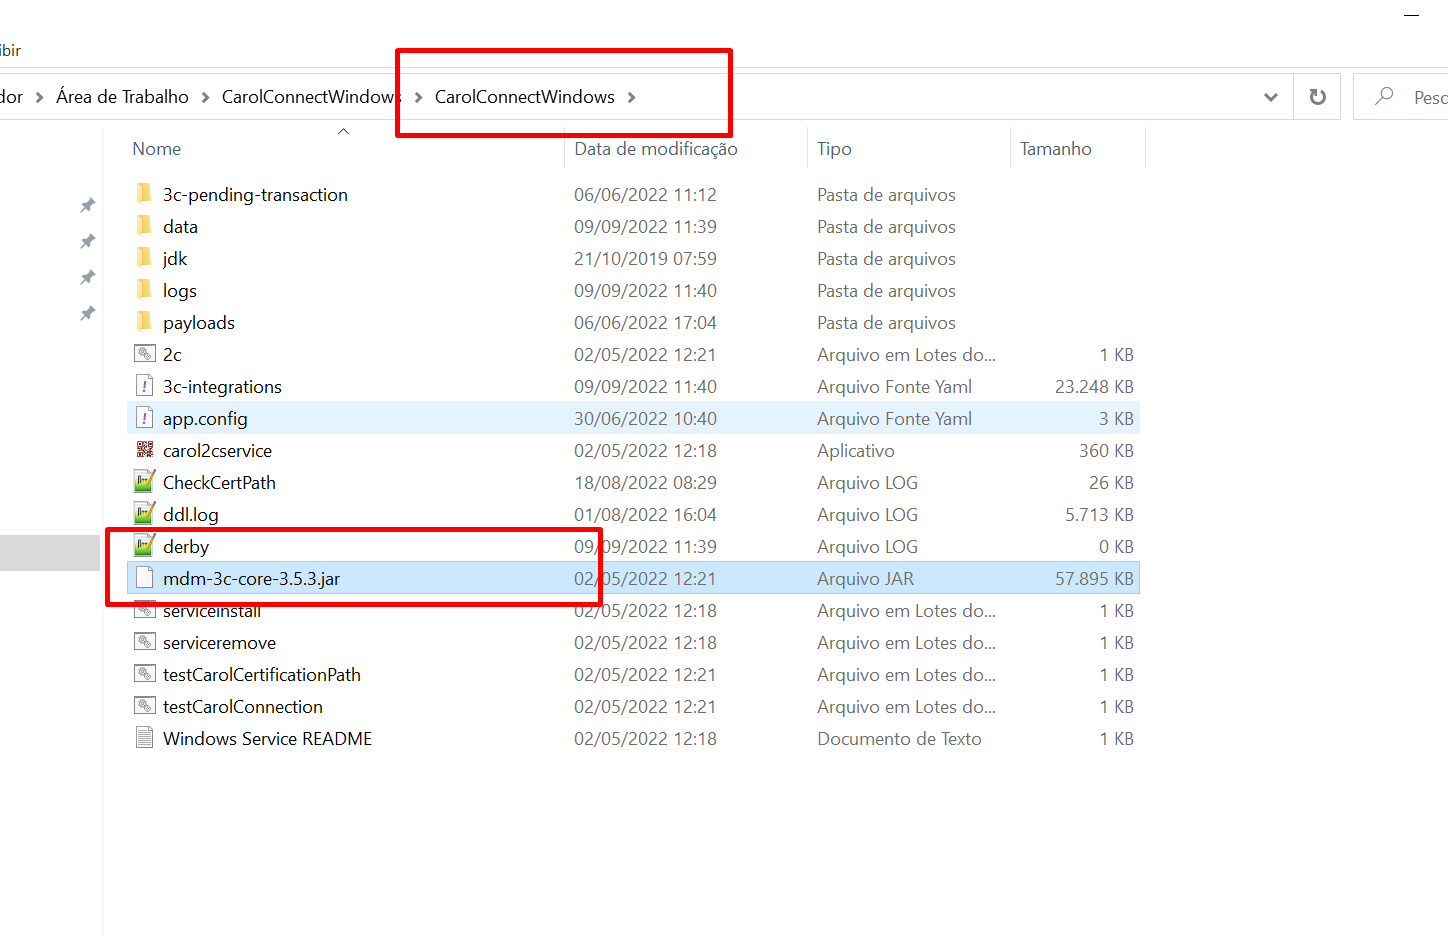Click the last pin icon in the sidebar

pos(88,313)
